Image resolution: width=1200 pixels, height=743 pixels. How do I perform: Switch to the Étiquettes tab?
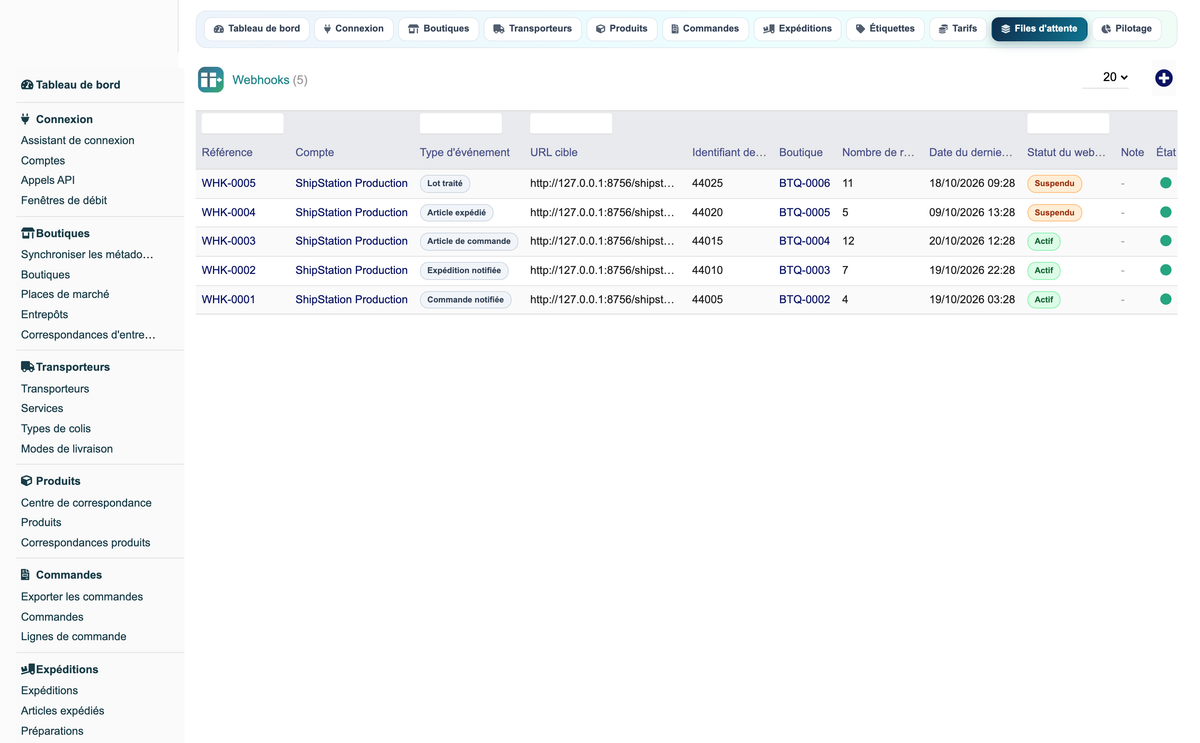point(885,29)
